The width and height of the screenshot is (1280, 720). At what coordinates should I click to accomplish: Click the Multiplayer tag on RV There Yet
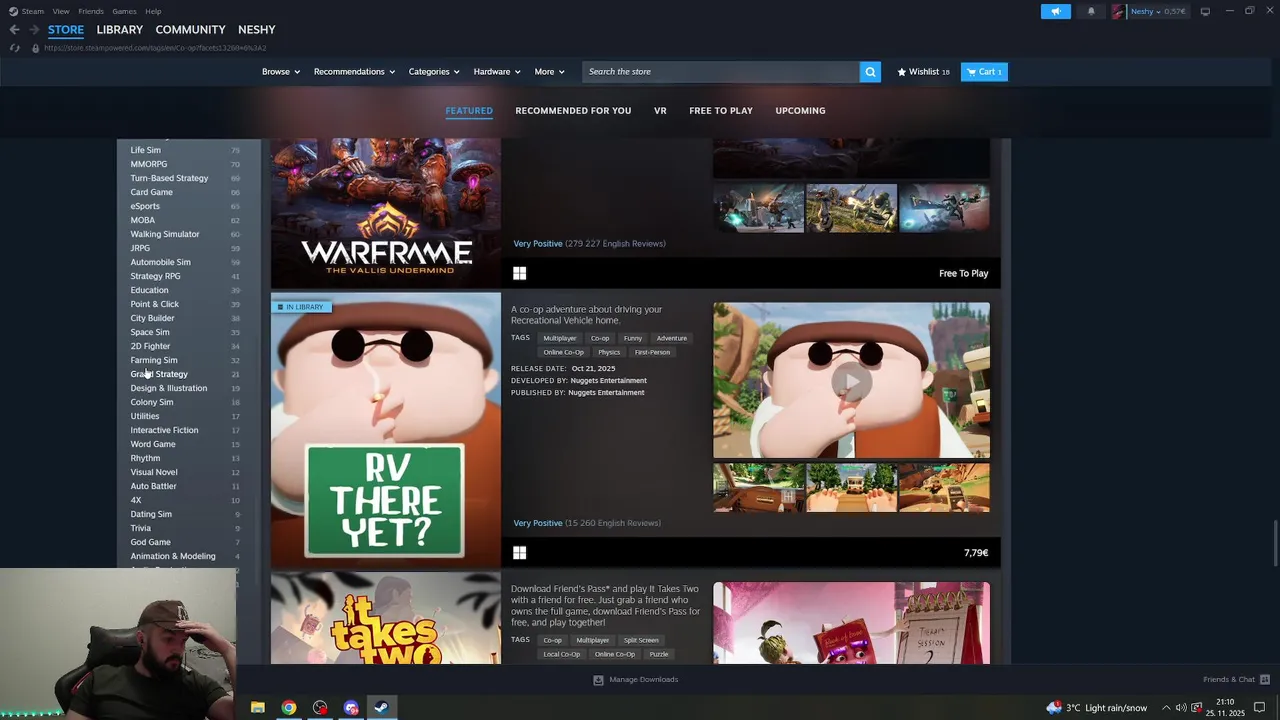[x=560, y=339]
